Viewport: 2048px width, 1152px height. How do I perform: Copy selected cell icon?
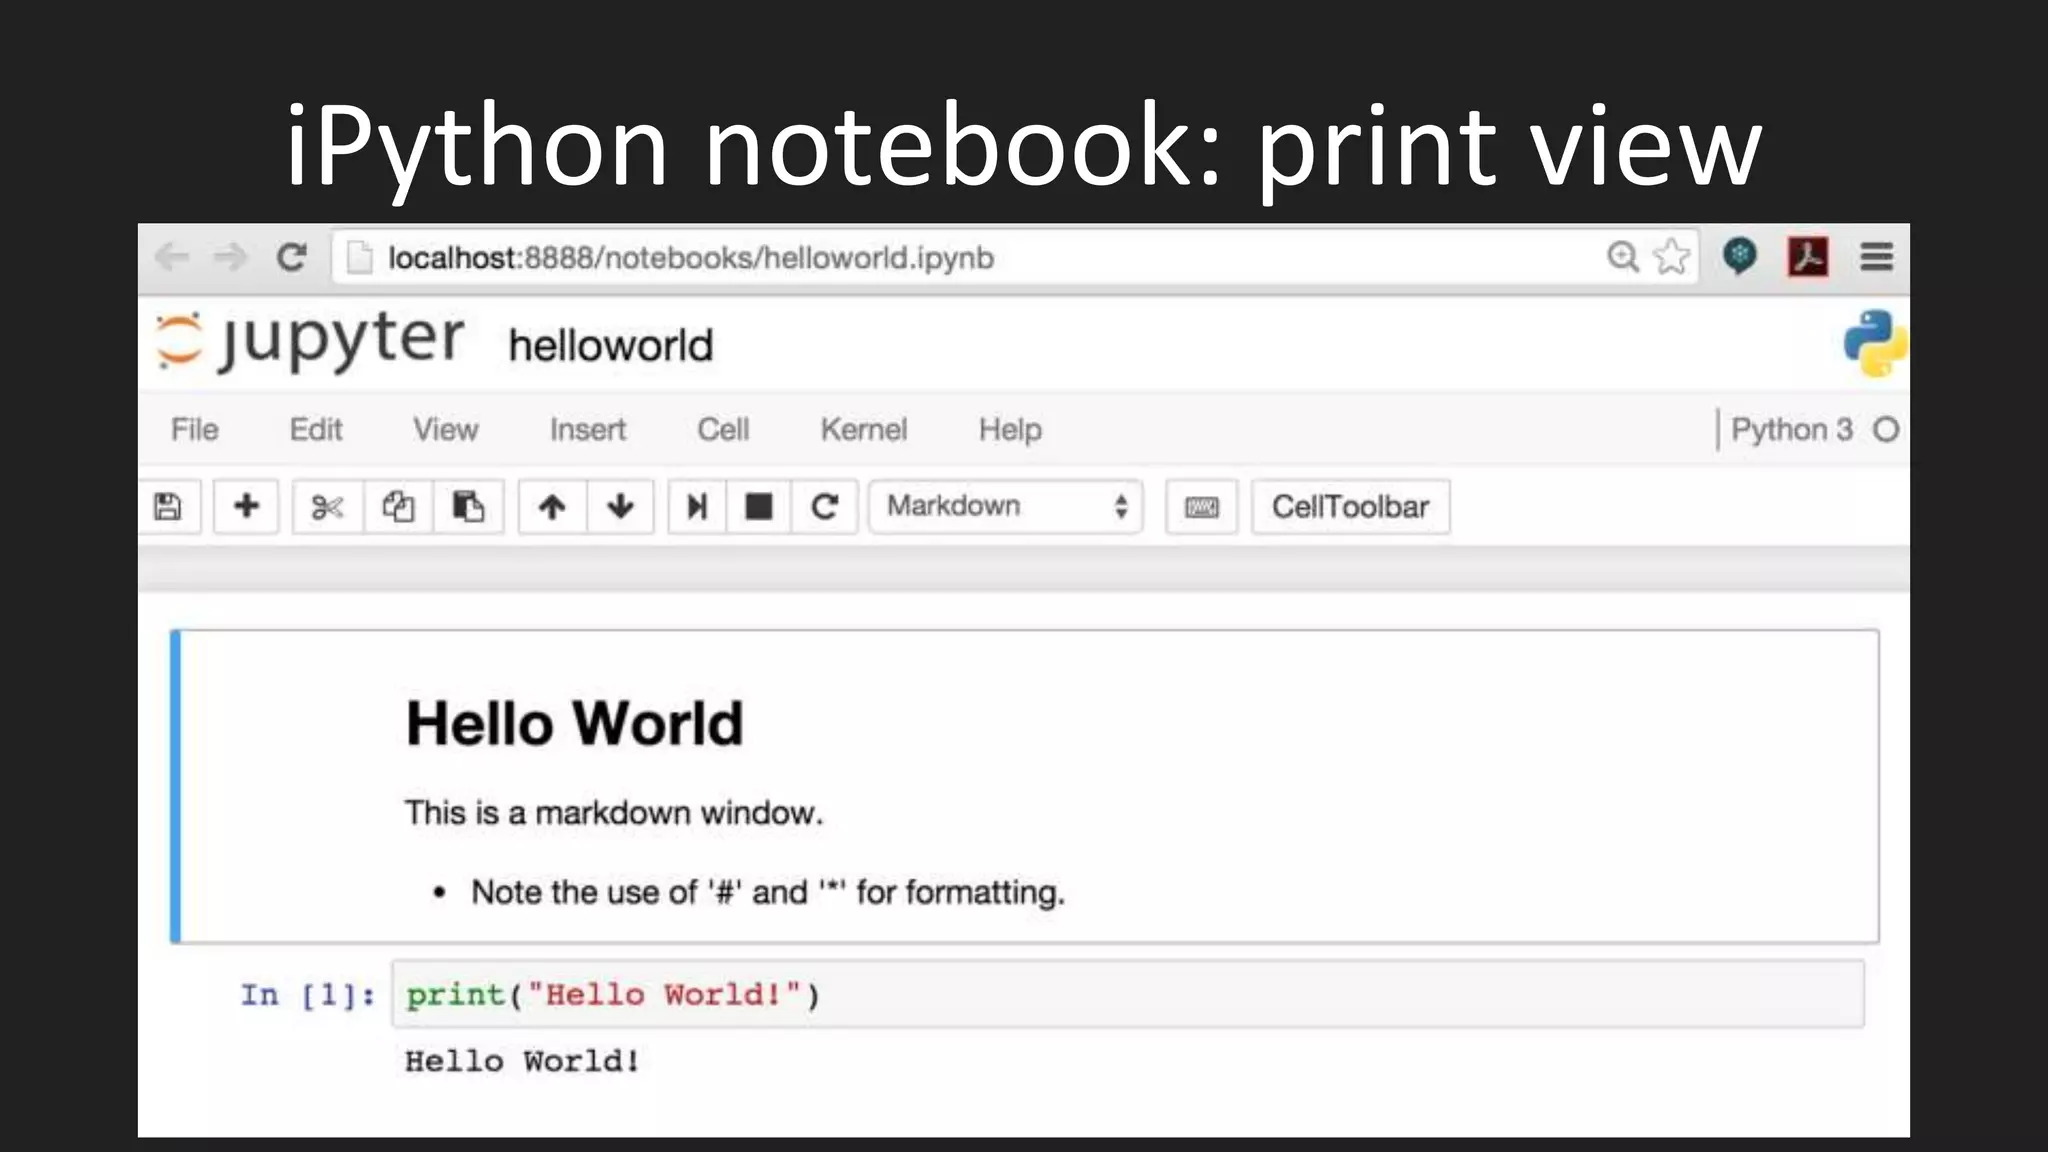398,507
